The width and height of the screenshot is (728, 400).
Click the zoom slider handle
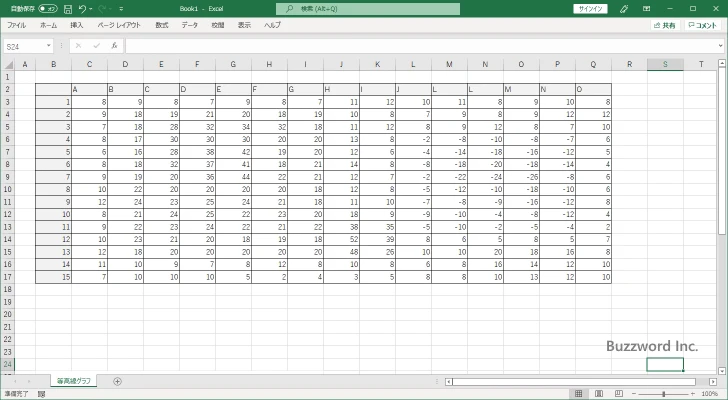pyautogui.click(x=663, y=394)
